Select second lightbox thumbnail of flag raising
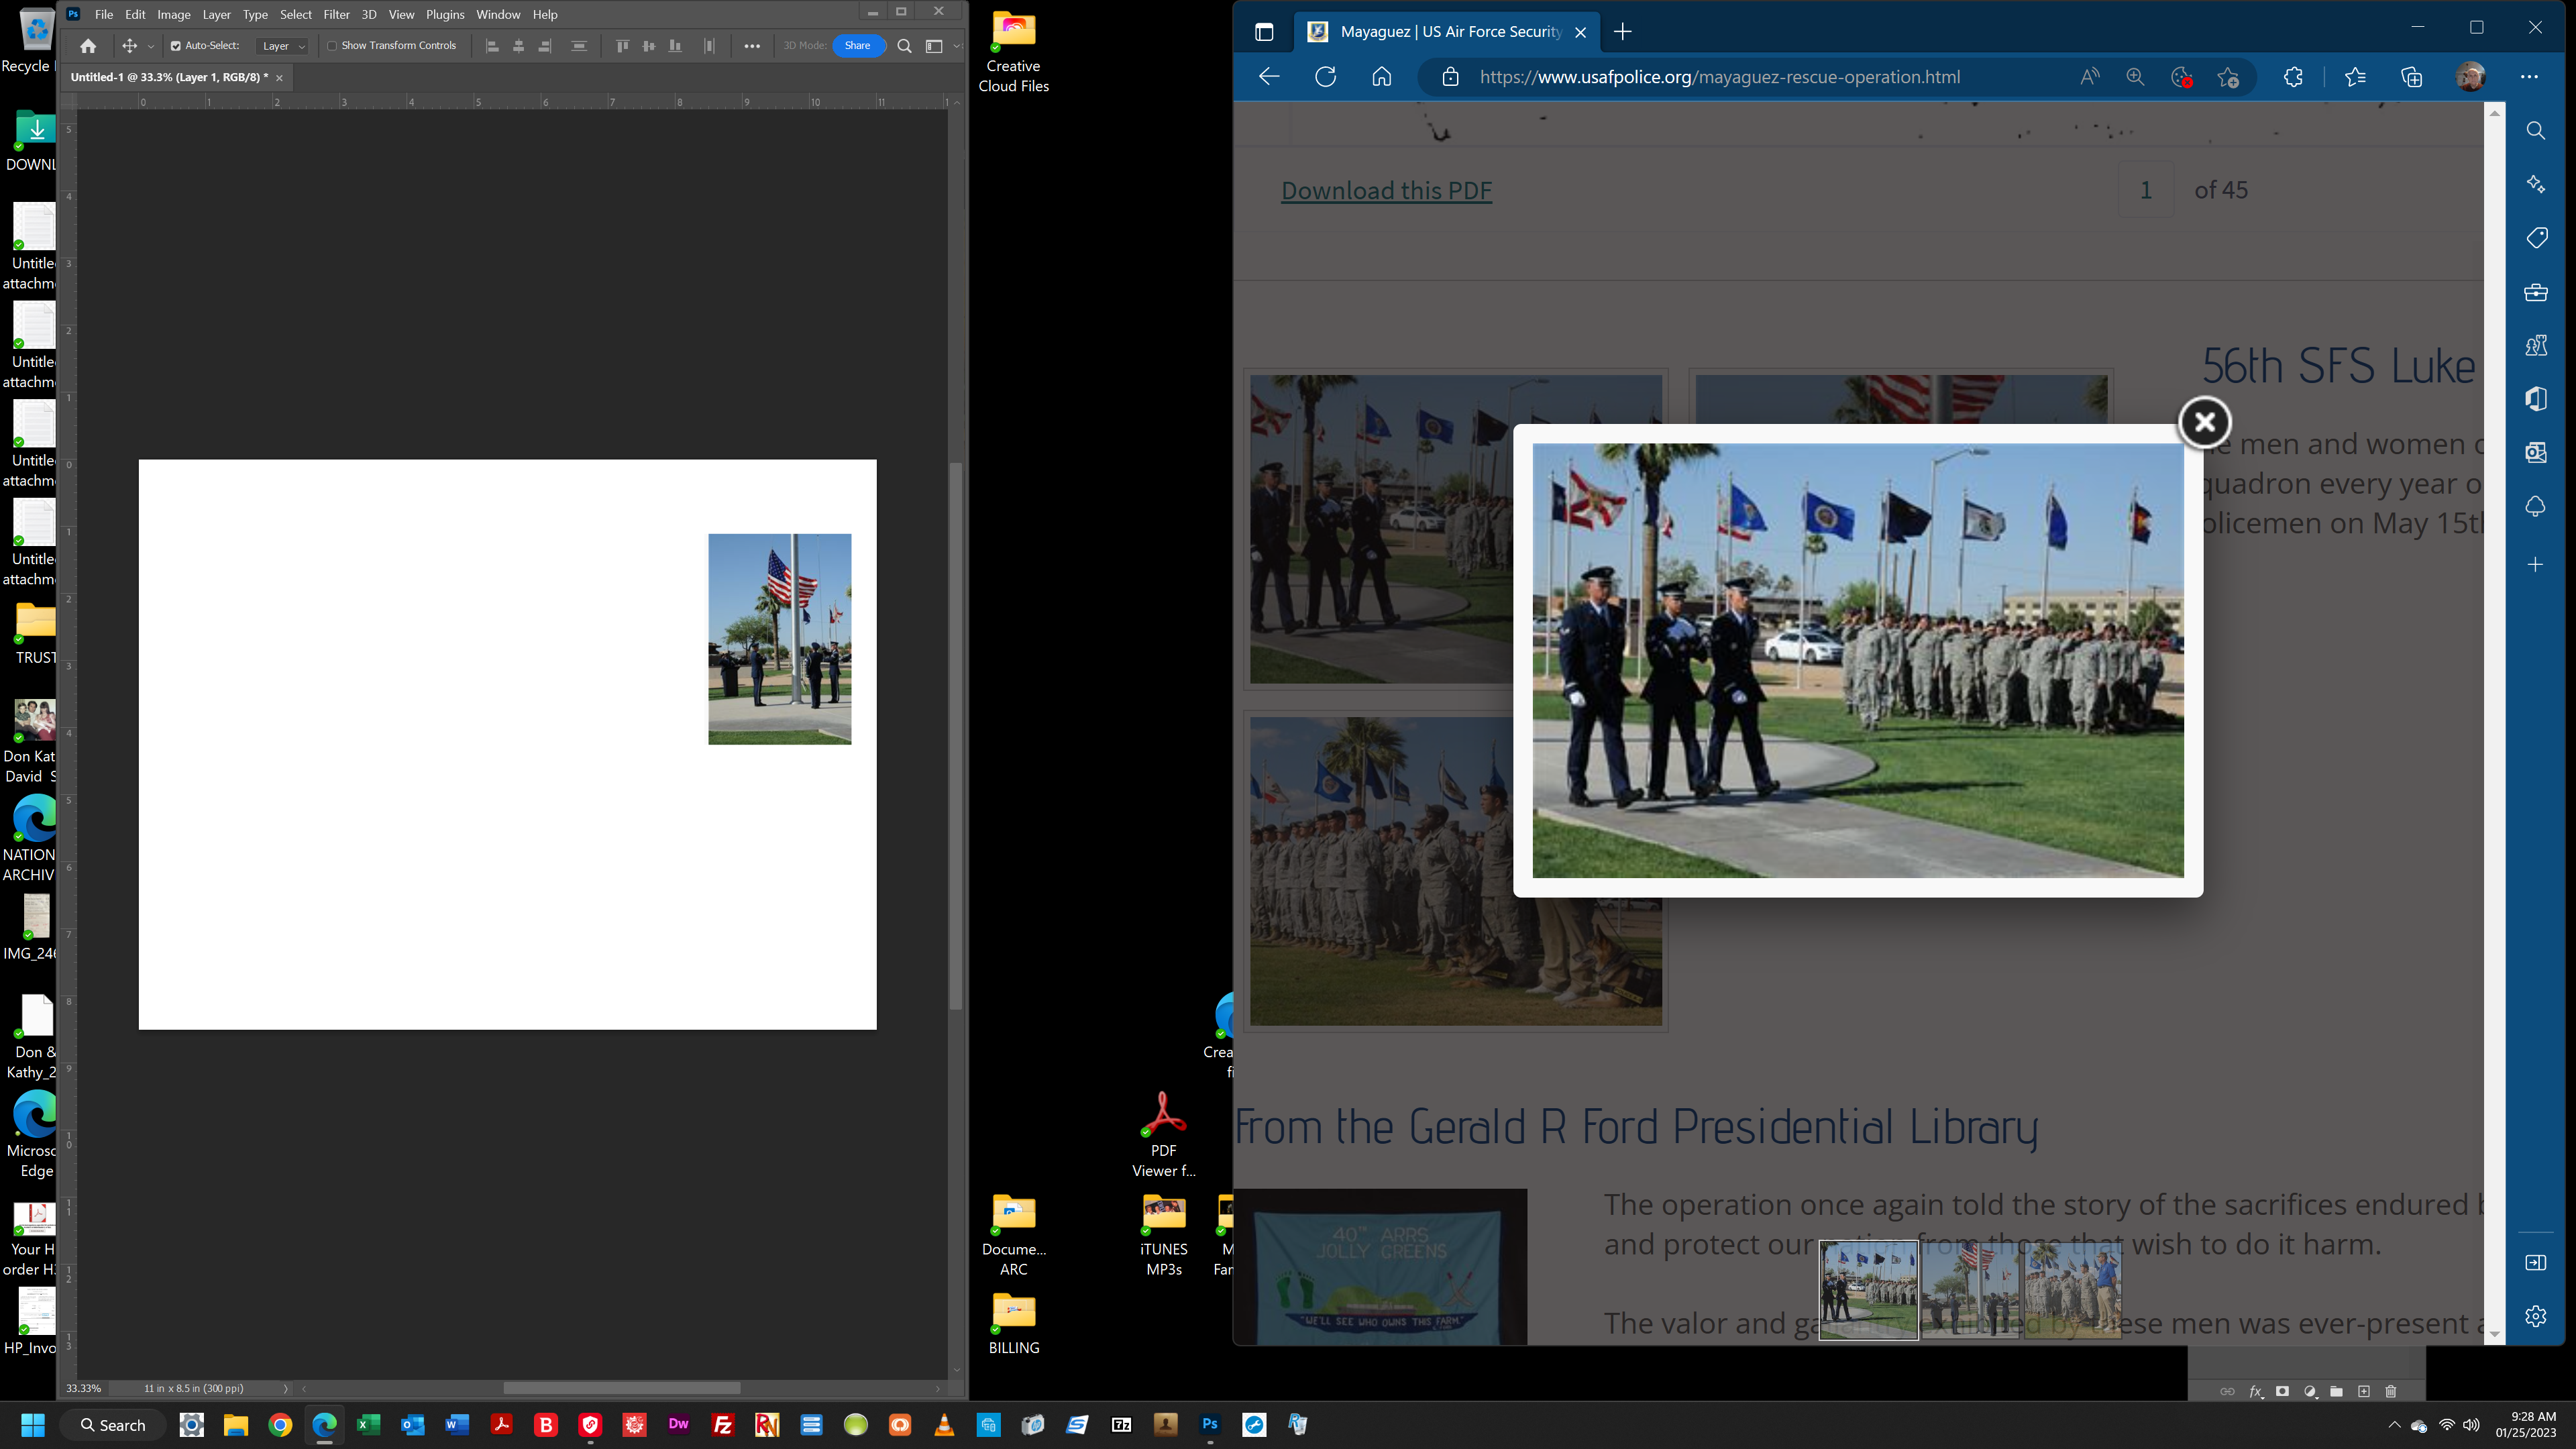This screenshot has width=2576, height=1449. point(1970,1290)
